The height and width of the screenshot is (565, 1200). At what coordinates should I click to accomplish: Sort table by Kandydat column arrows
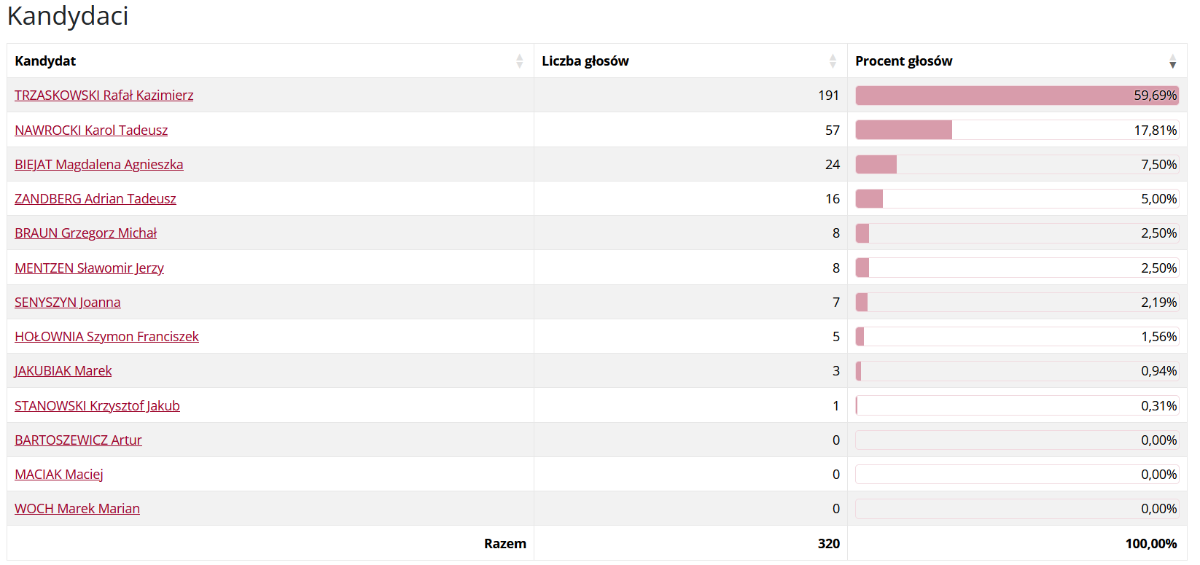point(519,62)
